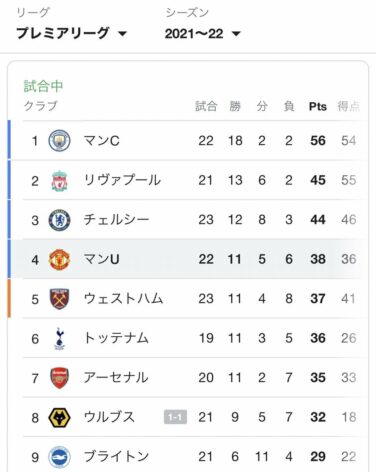Open the アーセナル team name
The height and width of the screenshot is (472, 376).
[x=116, y=377]
